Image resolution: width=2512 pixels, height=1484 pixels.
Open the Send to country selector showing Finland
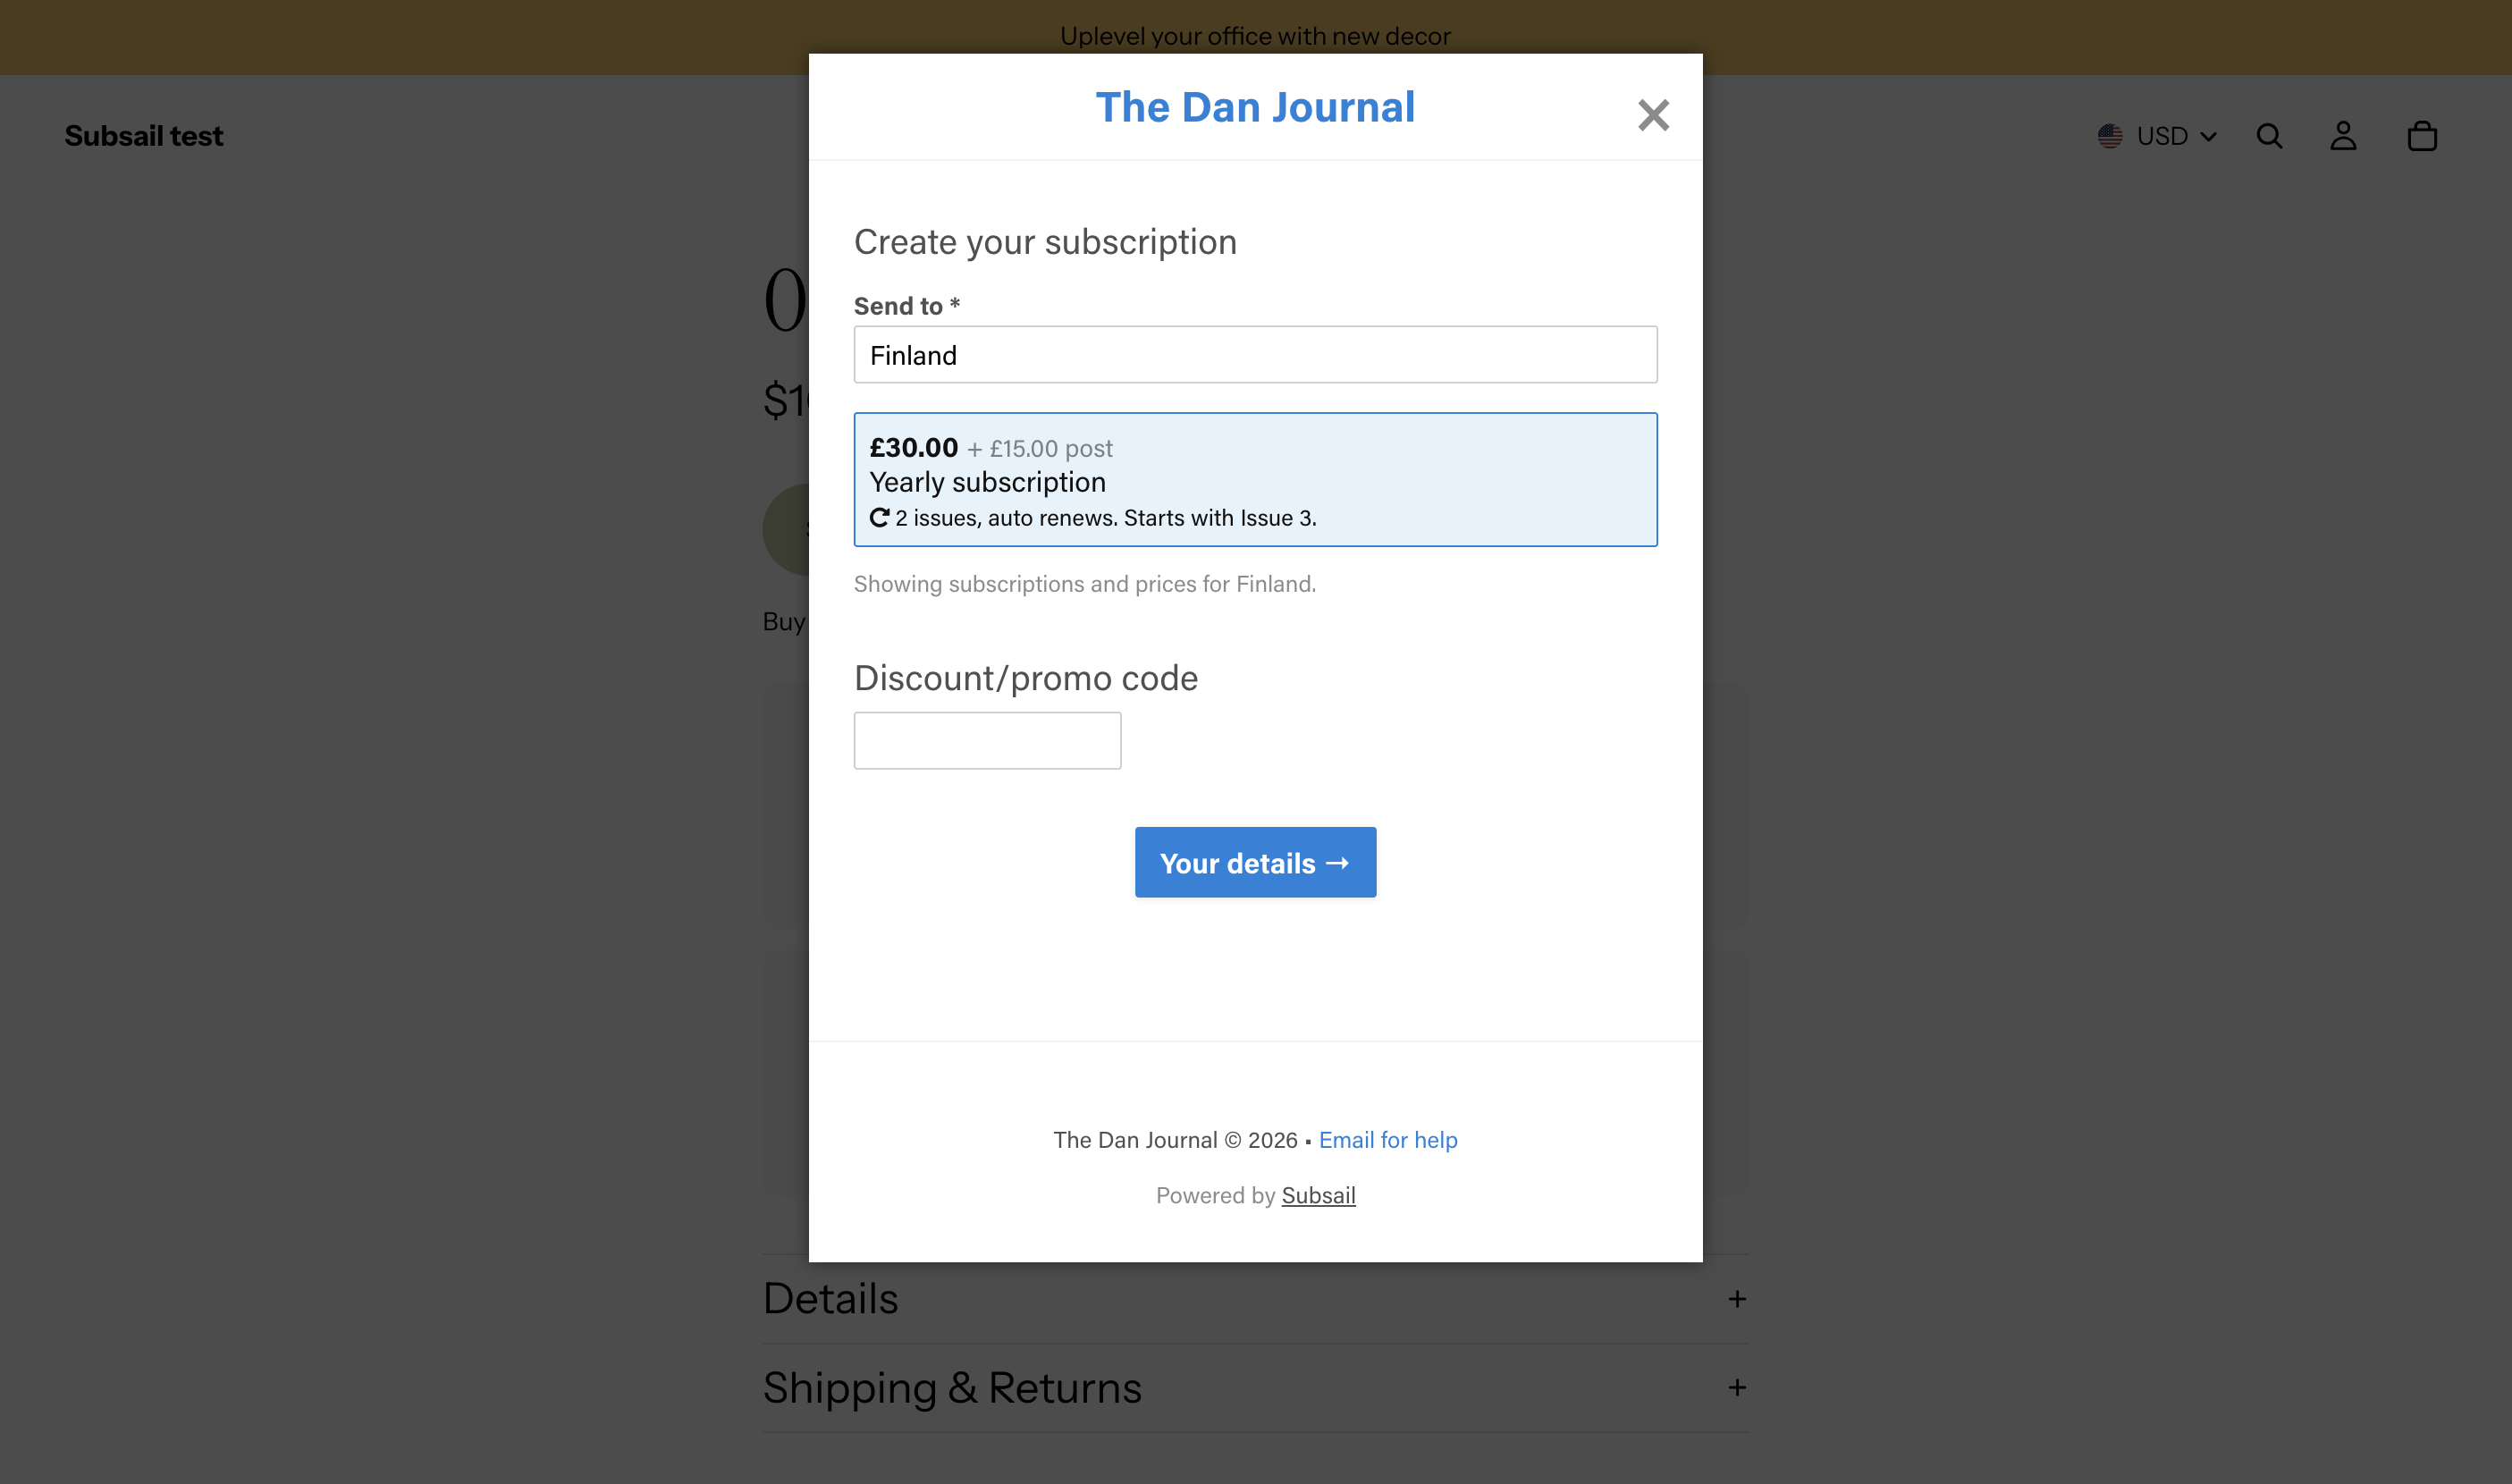coord(1255,355)
